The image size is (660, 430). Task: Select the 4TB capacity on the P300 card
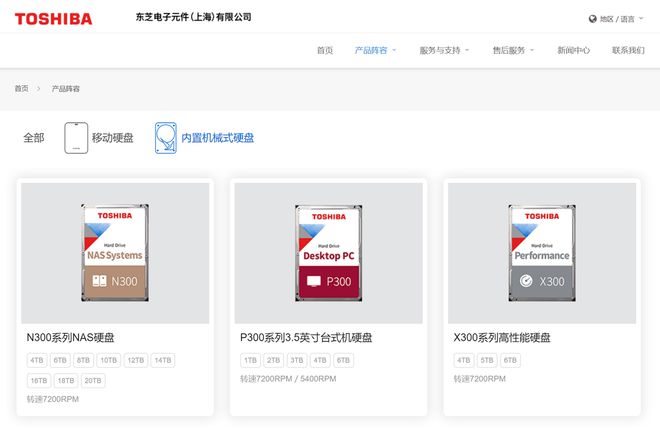[320, 361]
